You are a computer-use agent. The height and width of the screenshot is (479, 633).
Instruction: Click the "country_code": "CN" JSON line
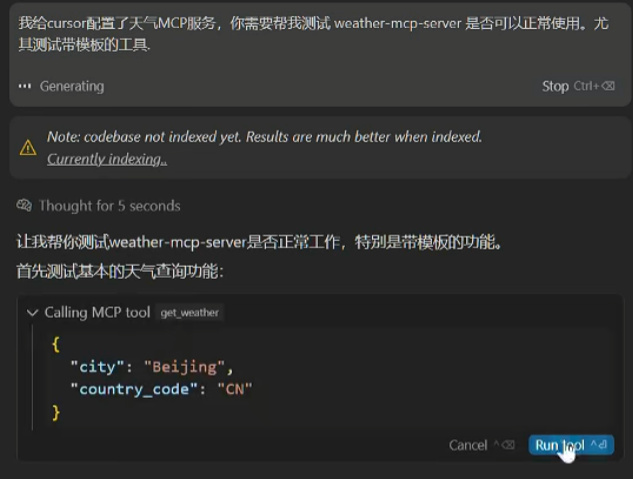161,389
